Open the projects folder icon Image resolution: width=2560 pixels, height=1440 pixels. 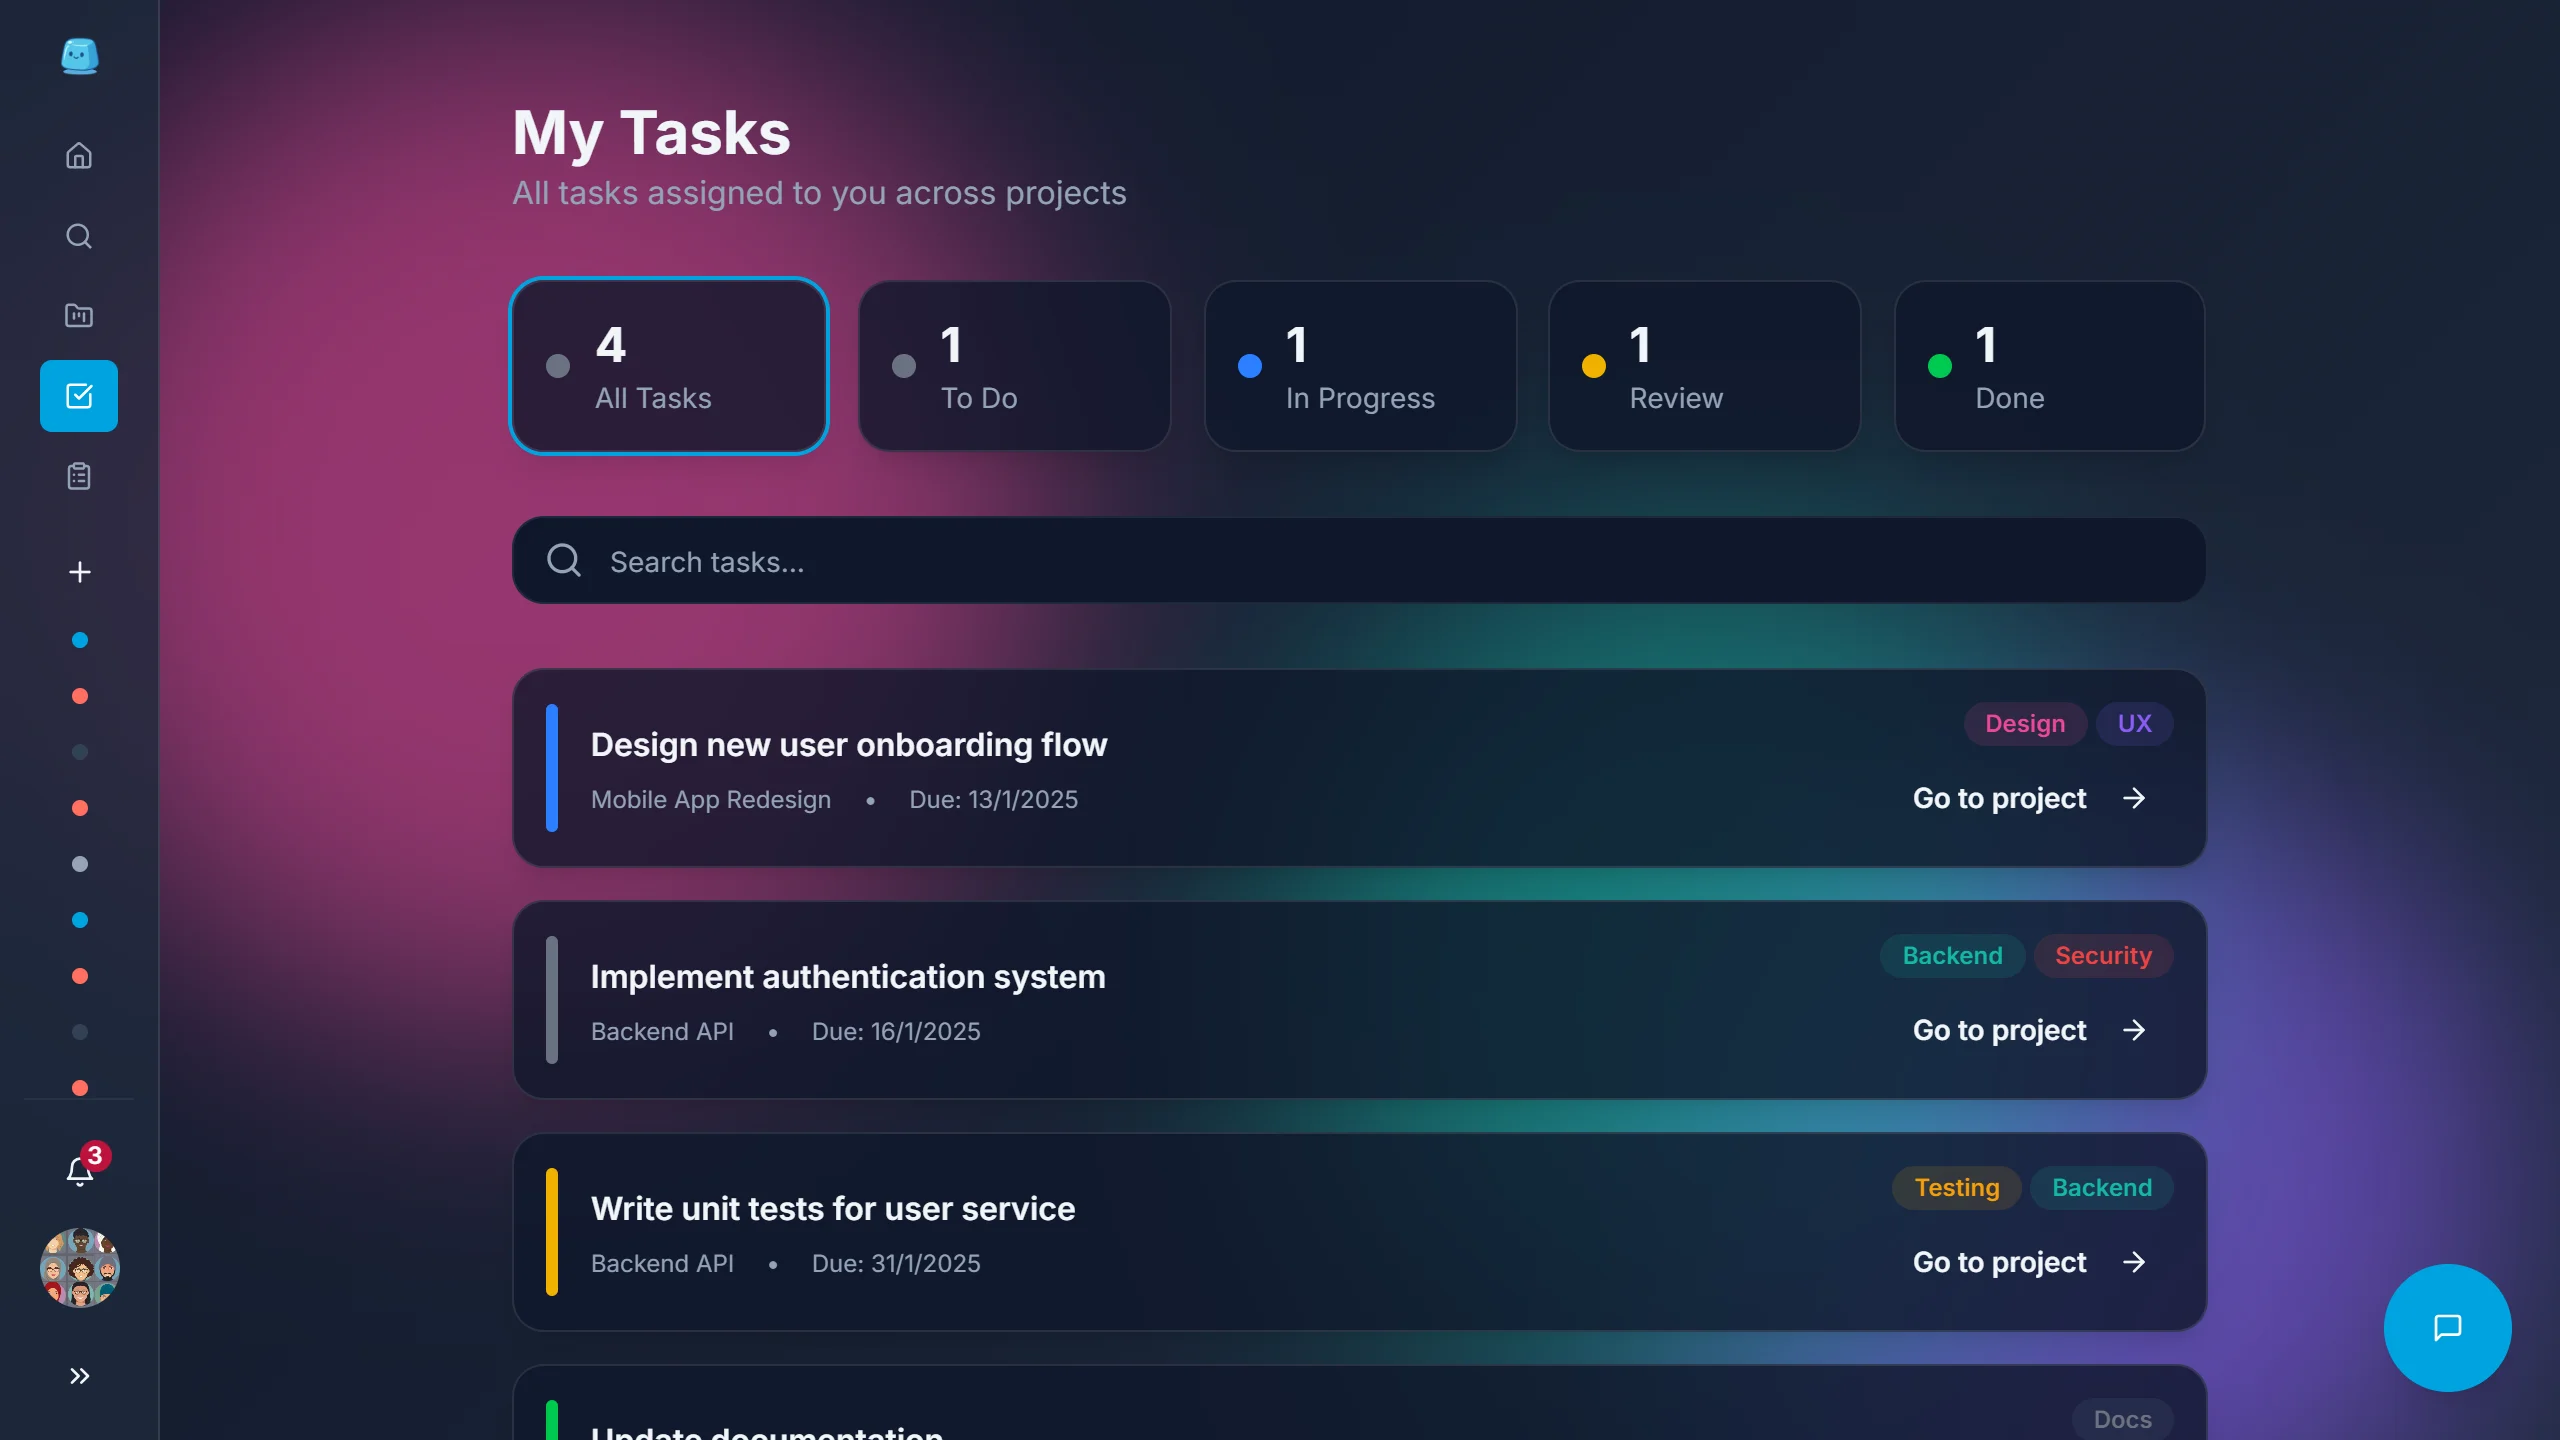coord(79,316)
